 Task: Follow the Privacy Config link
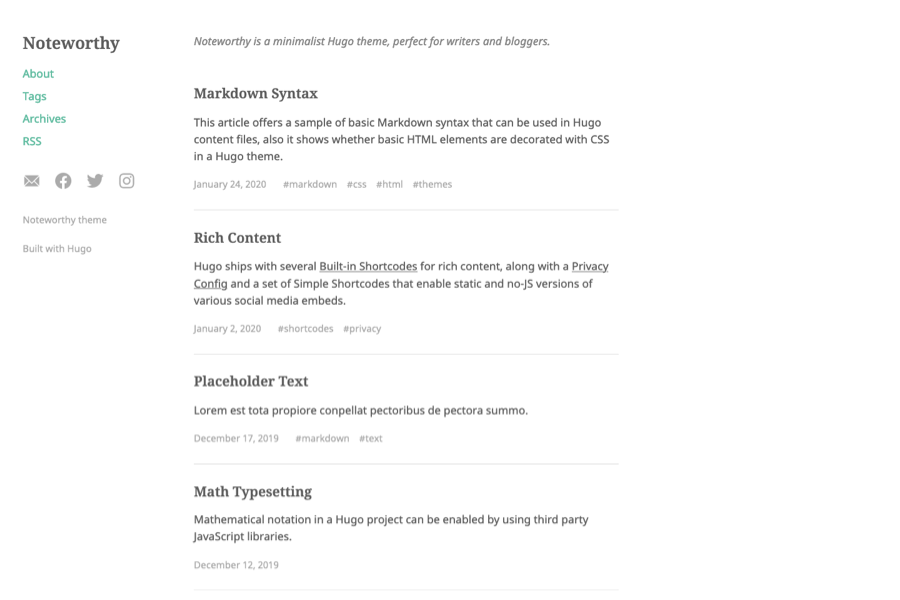point(590,267)
